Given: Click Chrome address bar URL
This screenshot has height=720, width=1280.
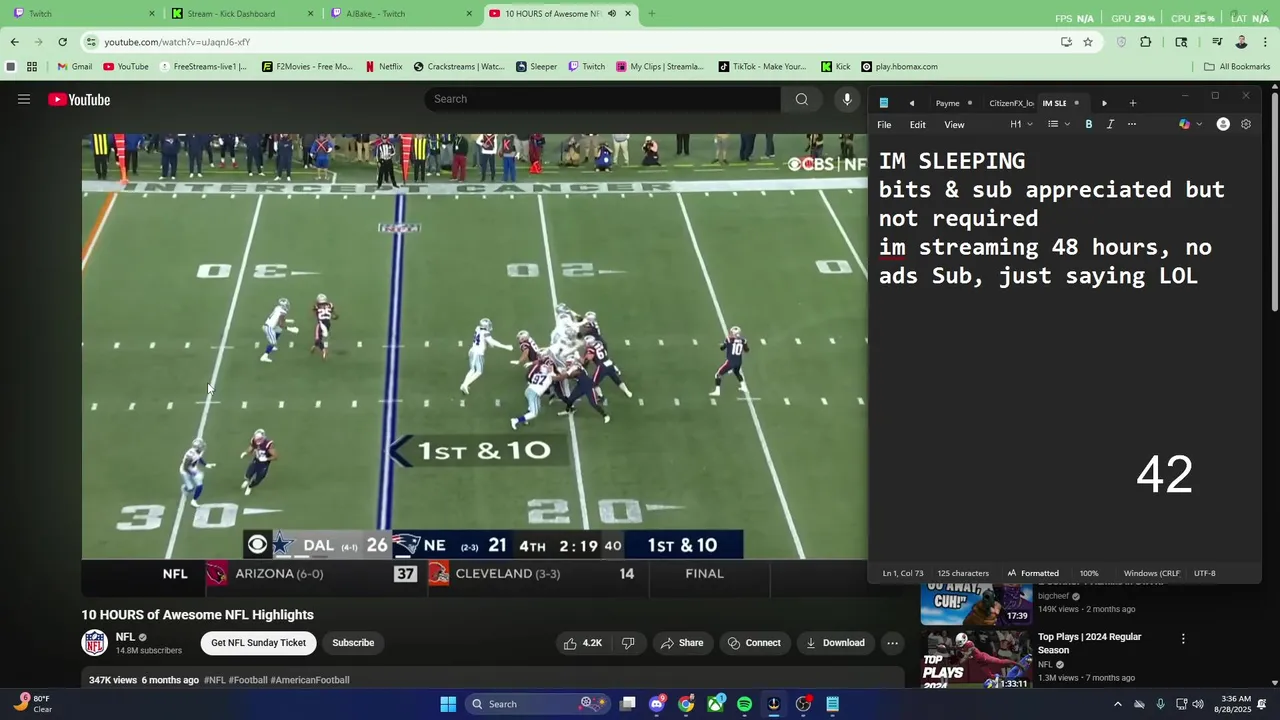Looking at the screenshot, I should (x=177, y=42).
